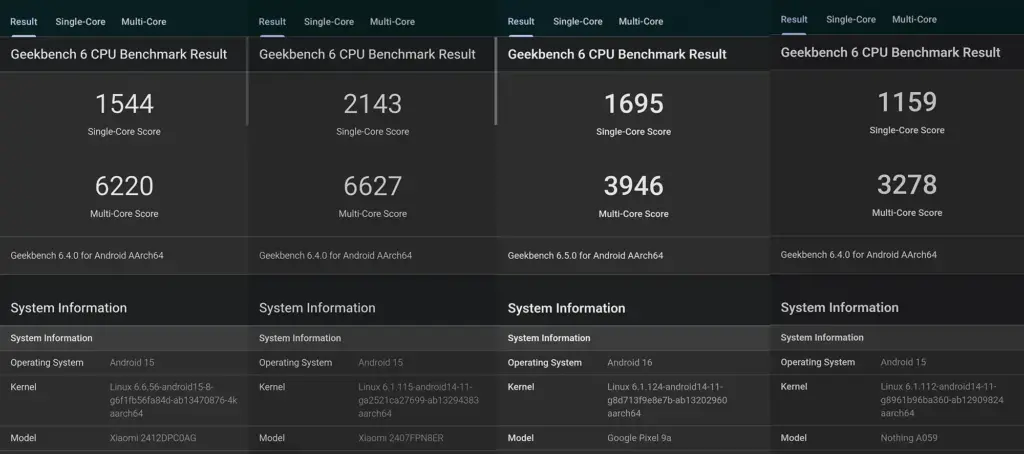
Task: Click "Android 15" in the Xiaomi 2407FPN8ER panel
Action: [381, 363]
